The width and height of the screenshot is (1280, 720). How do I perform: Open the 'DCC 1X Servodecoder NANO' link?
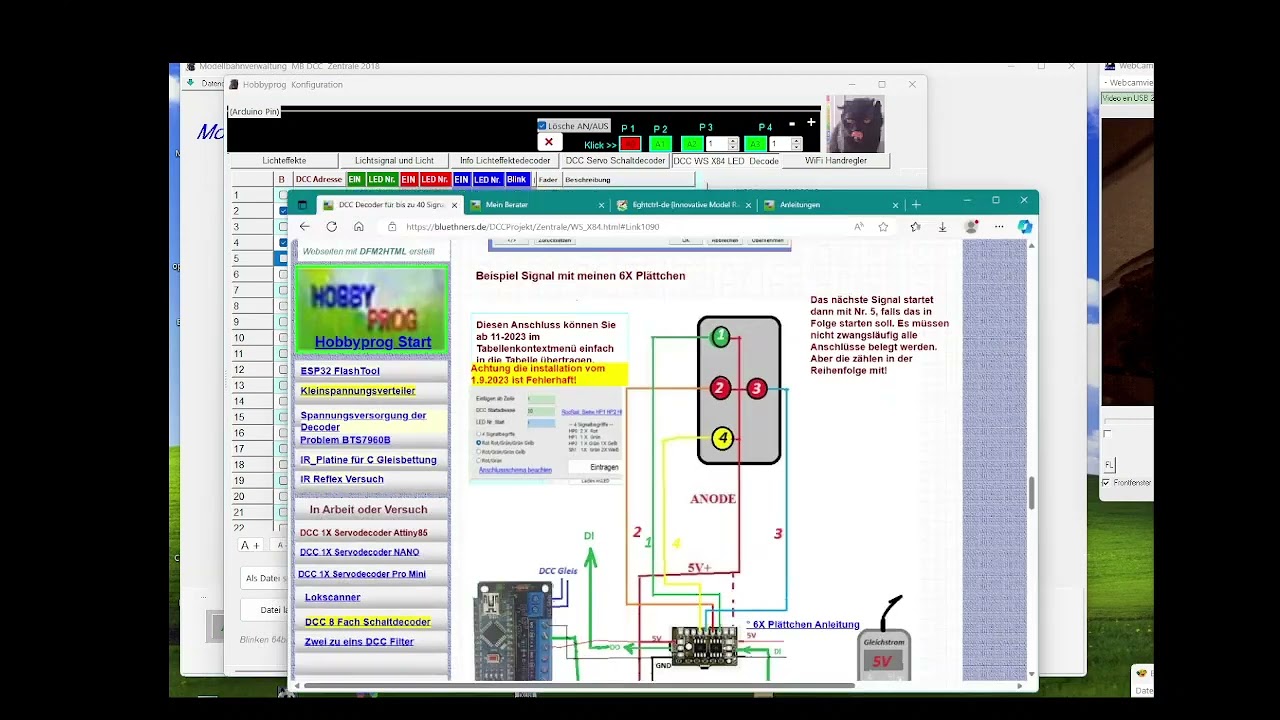360,552
